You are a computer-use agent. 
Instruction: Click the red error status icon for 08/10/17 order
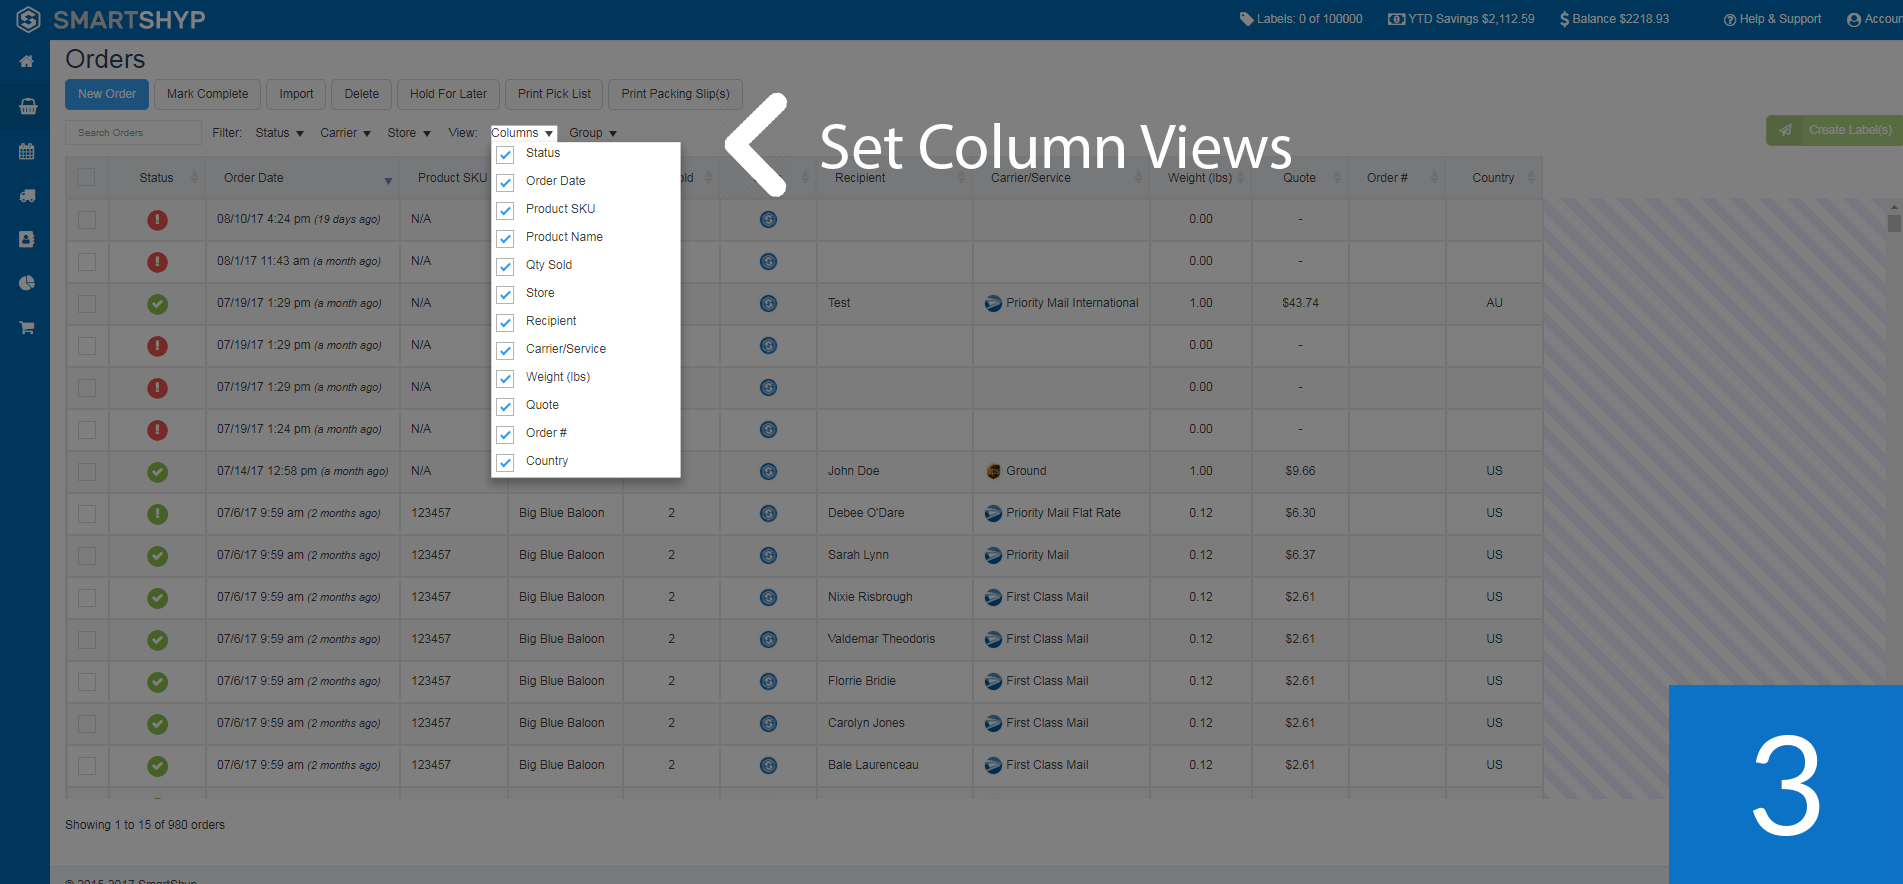157,220
